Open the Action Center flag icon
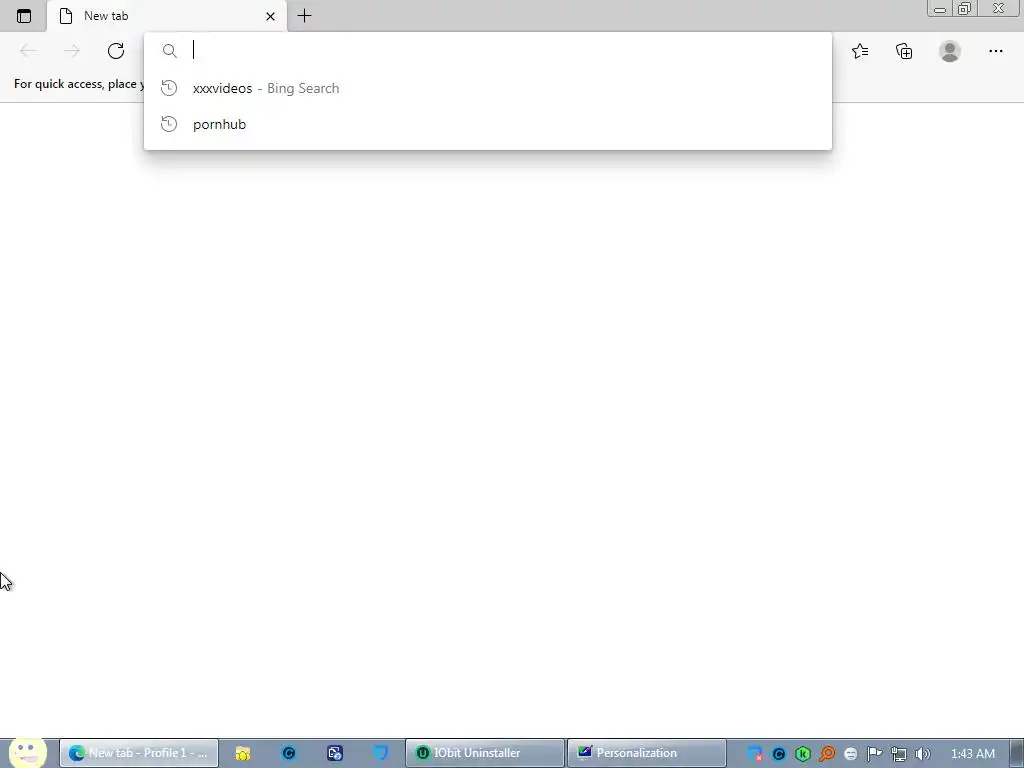This screenshot has width=1024, height=768. pos(874,754)
